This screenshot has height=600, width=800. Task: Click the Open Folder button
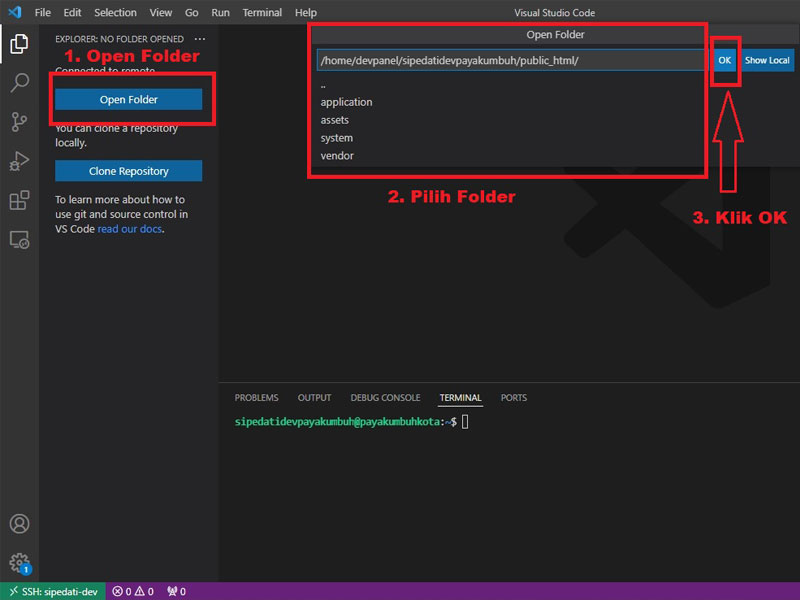tap(129, 99)
